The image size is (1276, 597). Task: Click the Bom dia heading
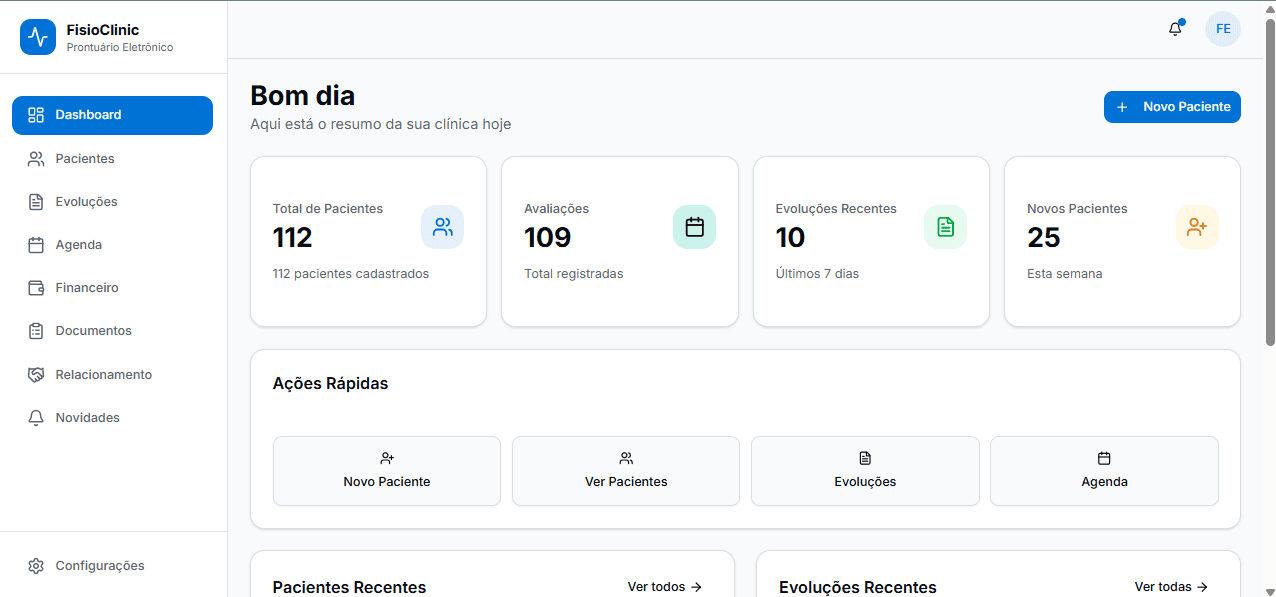pyautogui.click(x=302, y=96)
